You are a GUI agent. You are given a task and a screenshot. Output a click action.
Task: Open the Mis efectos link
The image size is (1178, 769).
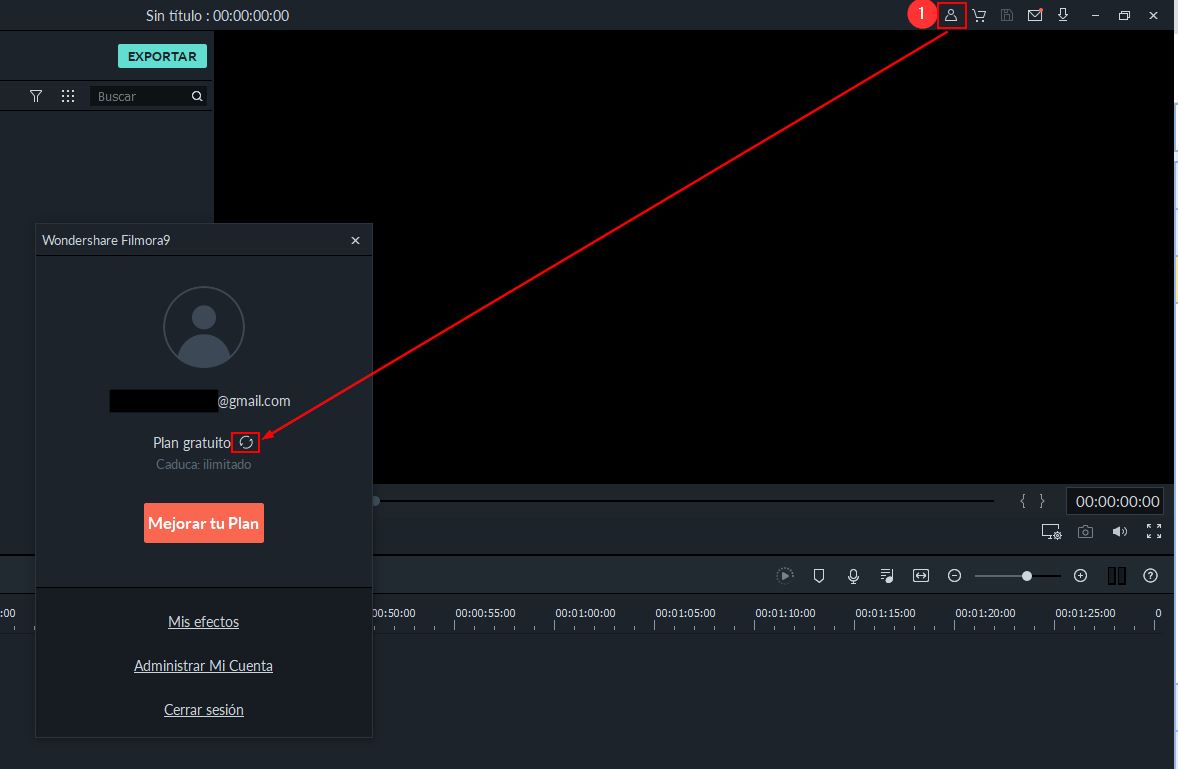click(x=204, y=622)
